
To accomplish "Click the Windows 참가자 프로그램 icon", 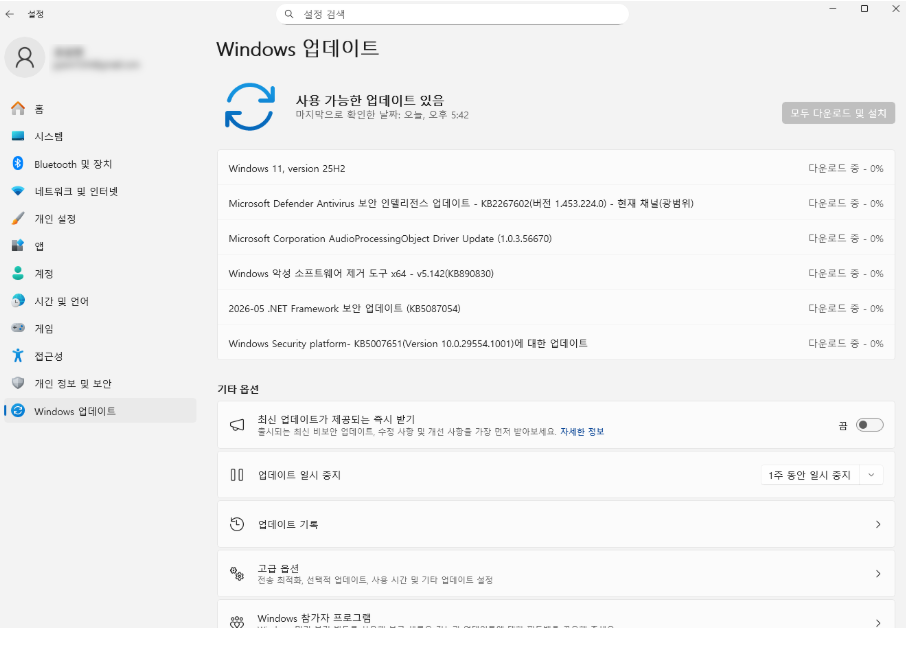I will tap(237, 622).
